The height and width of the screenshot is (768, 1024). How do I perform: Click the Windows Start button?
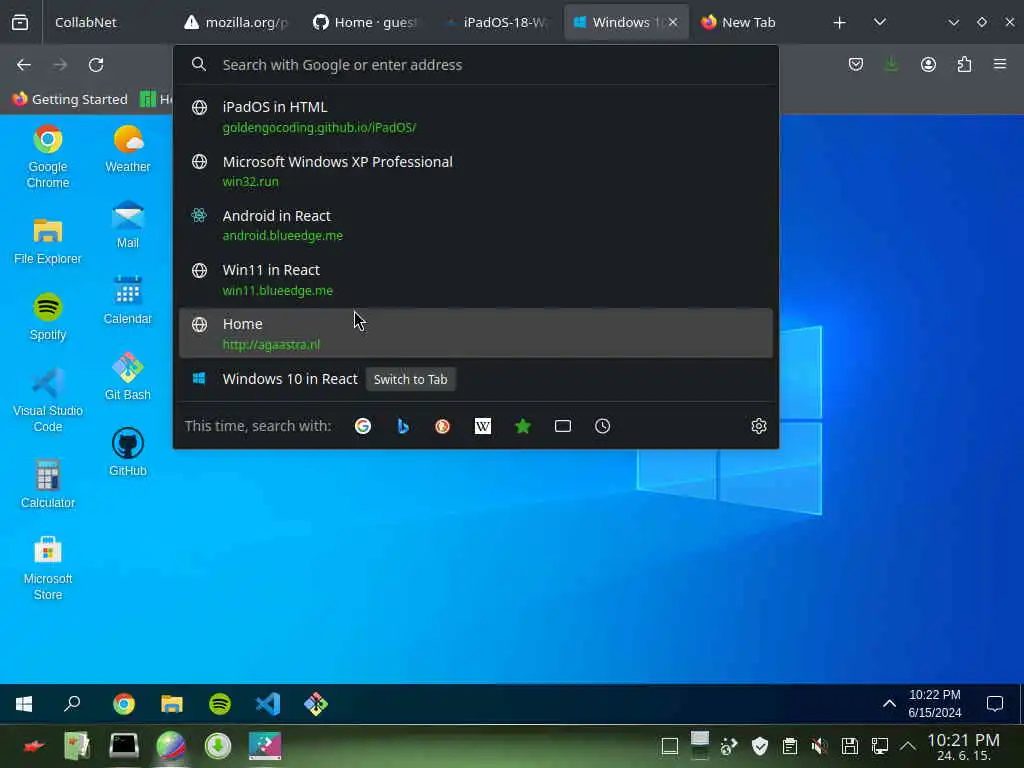pos(24,704)
